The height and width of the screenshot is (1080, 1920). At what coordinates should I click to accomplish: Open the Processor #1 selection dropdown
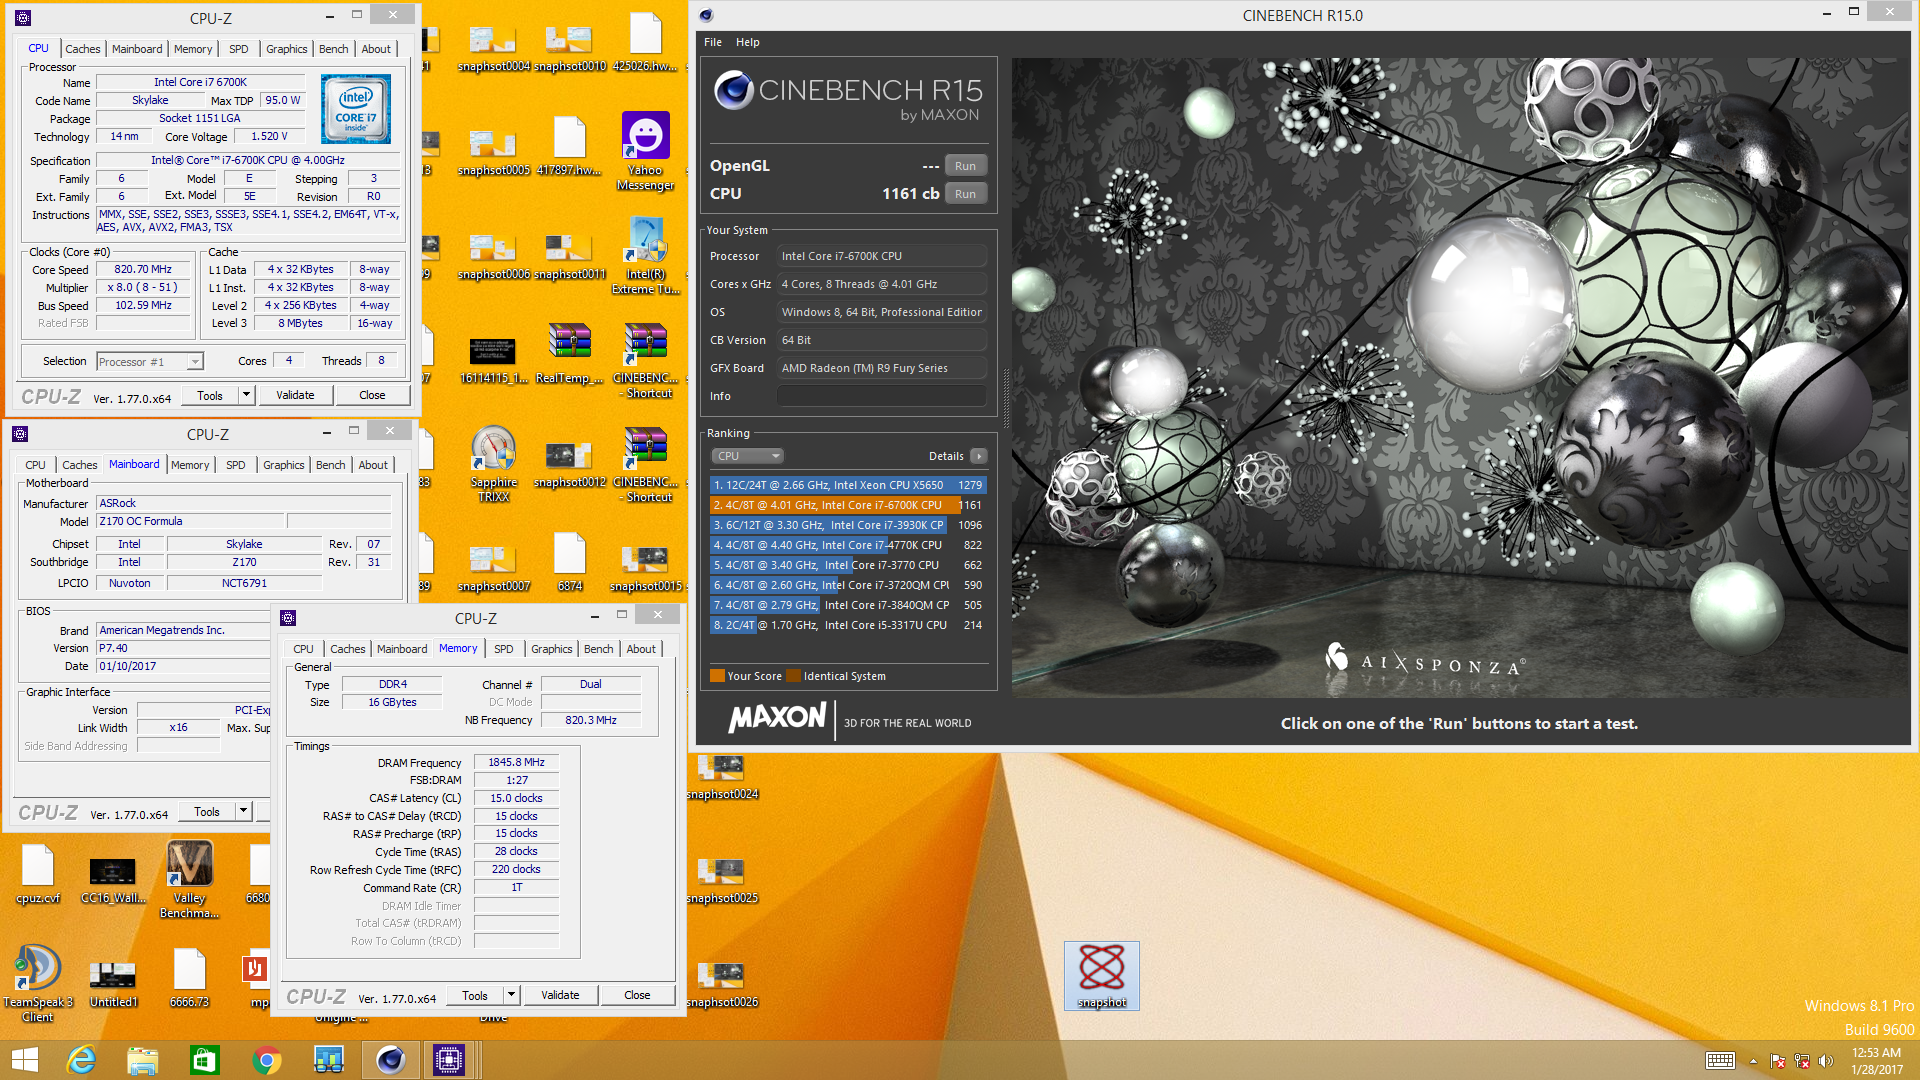(150, 362)
